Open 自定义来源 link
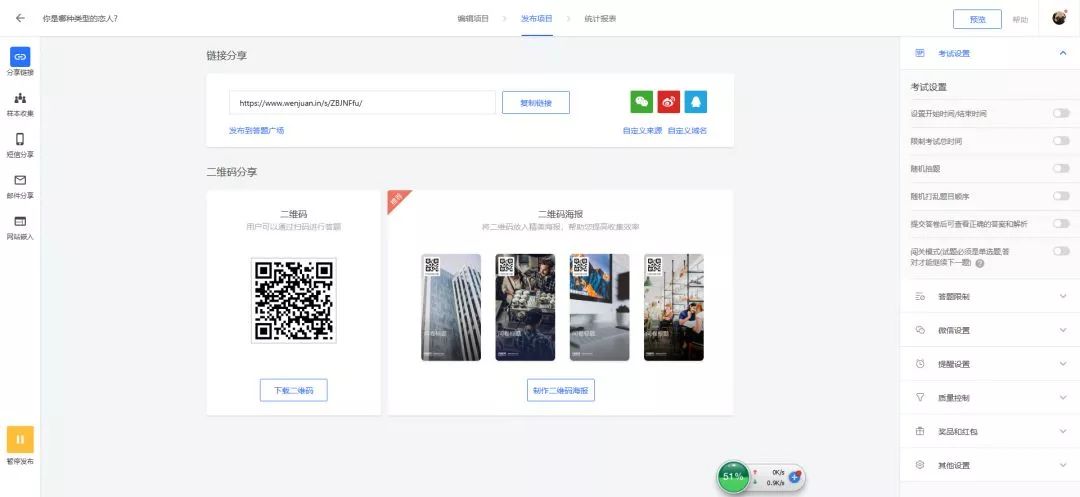This screenshot has width=1080, height=497. [x=642, y=131]
